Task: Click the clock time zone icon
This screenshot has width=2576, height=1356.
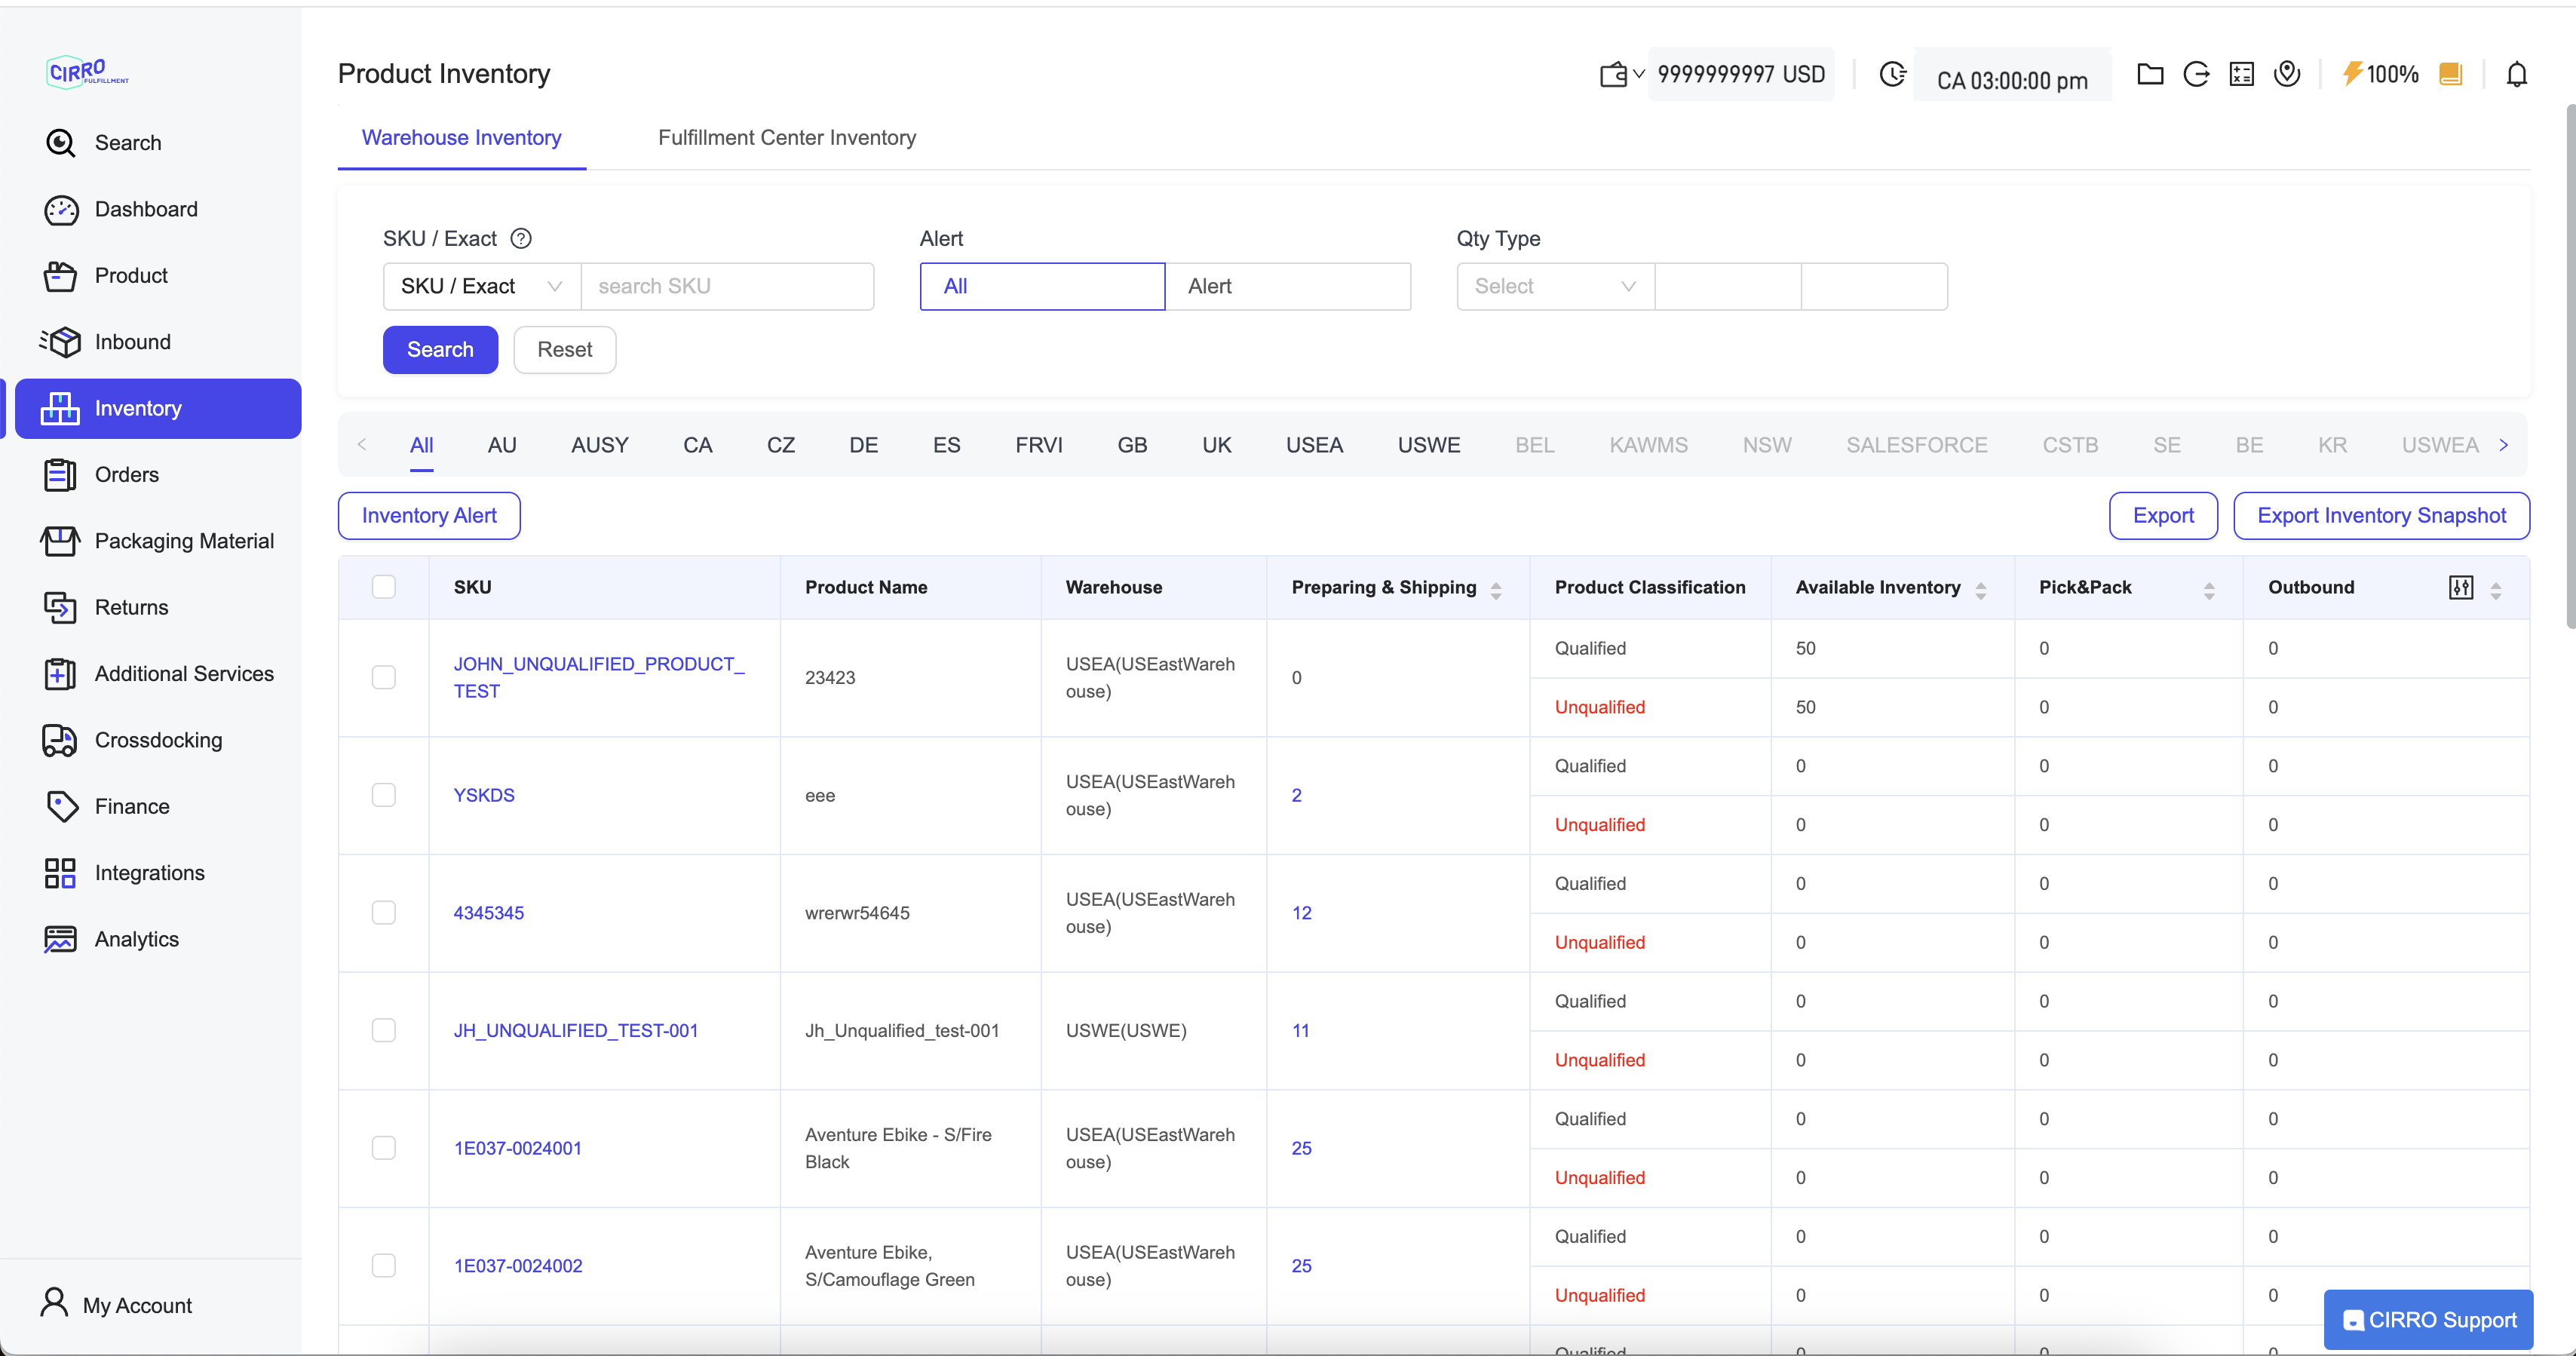Action: 1892,74
